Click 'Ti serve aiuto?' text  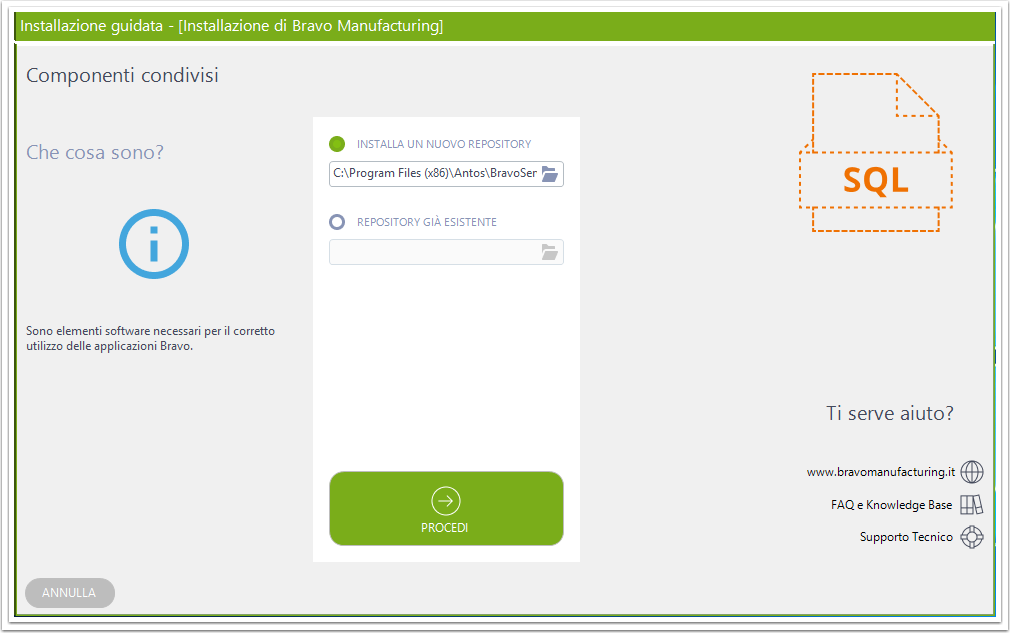click(x=890, y=413)
